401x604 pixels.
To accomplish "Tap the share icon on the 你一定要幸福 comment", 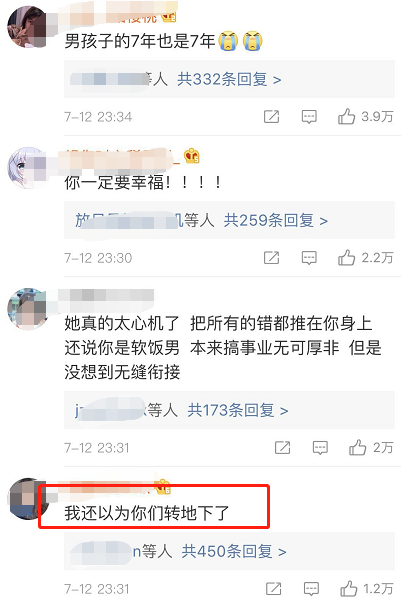I will tap(272, 257).
